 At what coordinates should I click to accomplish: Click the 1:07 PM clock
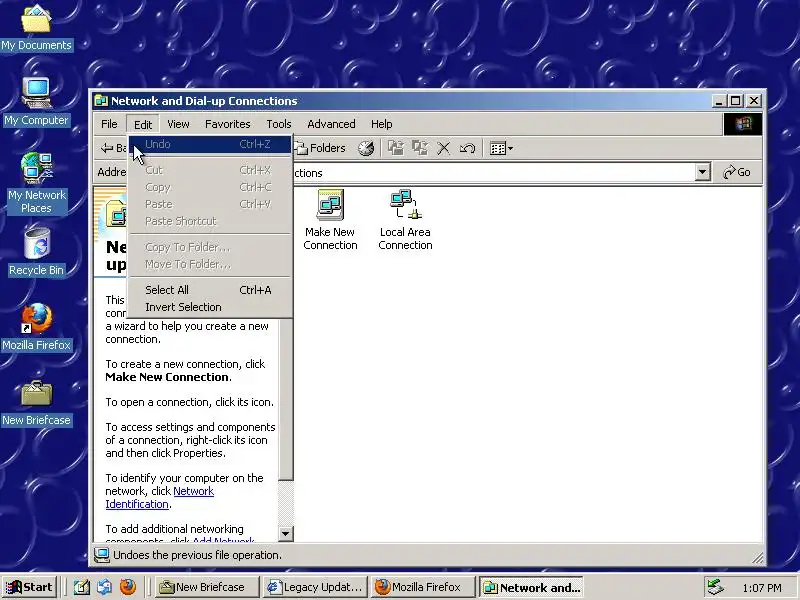[762, 588]
